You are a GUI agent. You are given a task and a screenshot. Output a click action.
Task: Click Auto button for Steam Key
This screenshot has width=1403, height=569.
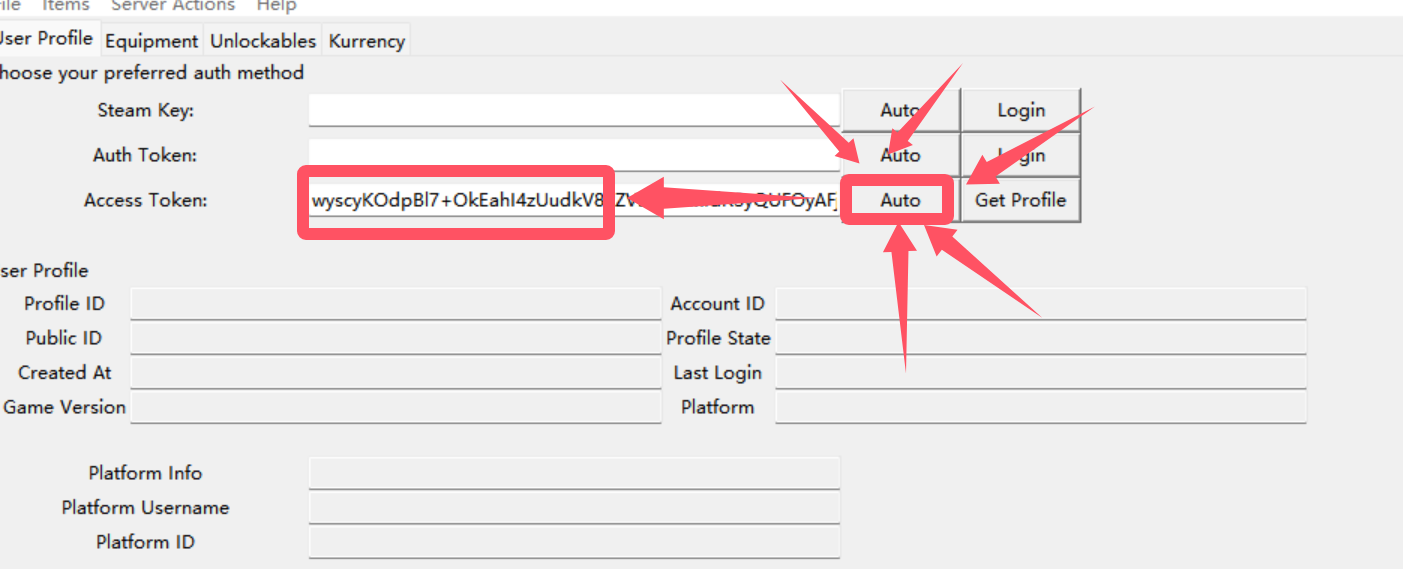point(900,110)
